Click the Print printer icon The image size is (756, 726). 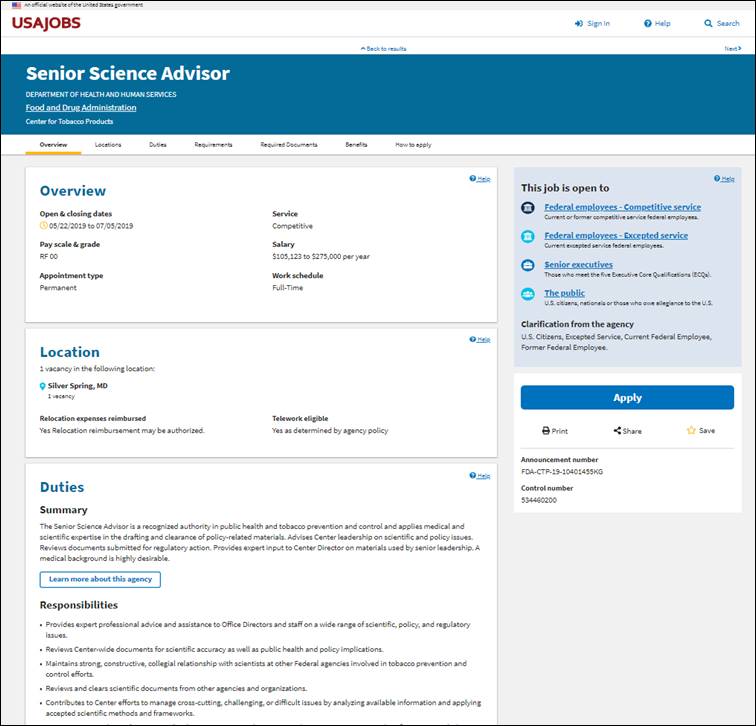[545, 430]
